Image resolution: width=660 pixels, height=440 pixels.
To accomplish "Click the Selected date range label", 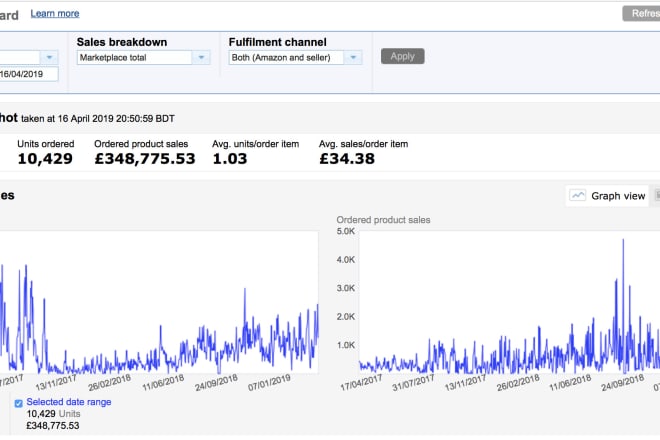I will click(69, 402).
